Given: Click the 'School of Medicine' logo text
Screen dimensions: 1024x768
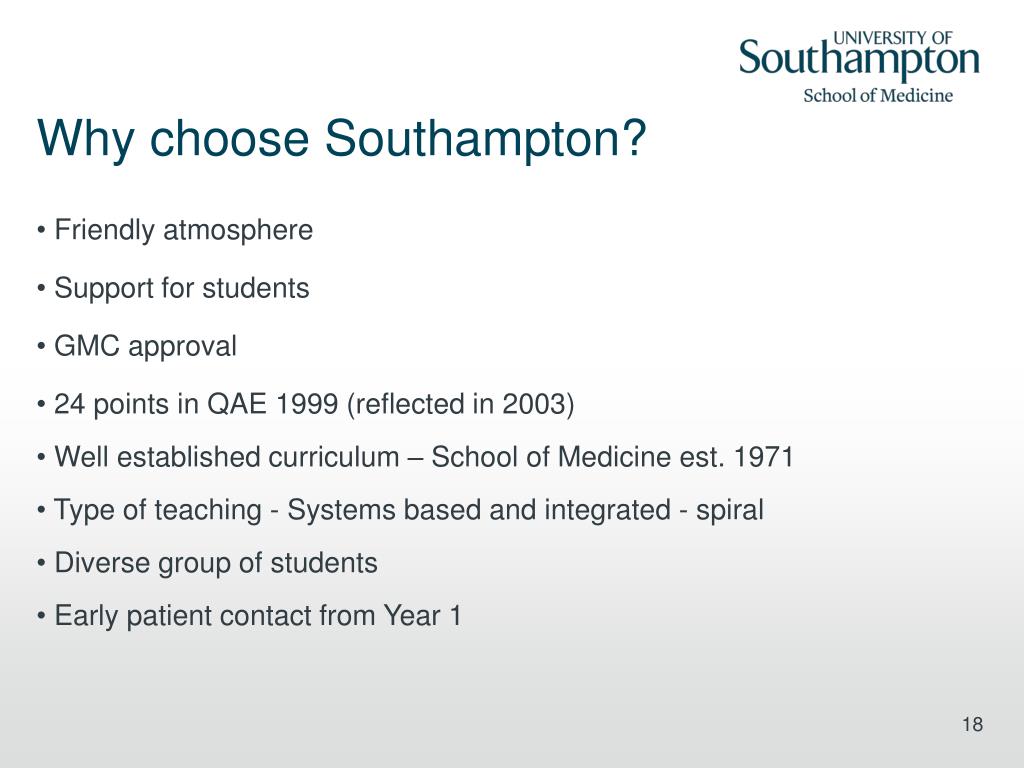Looking at the screenshot, I should point(878,96).
